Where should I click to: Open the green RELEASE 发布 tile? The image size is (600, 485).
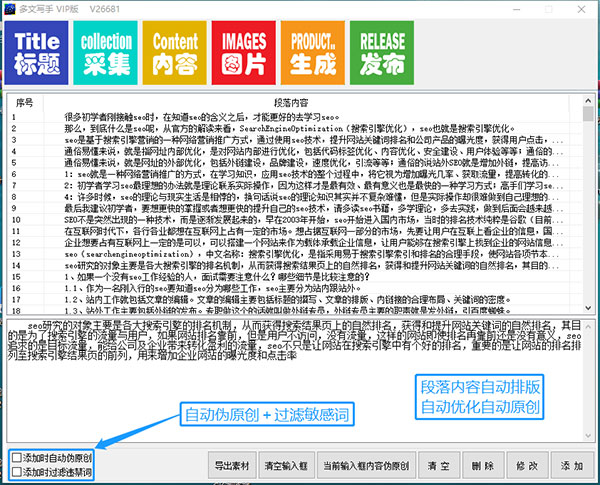382,53
